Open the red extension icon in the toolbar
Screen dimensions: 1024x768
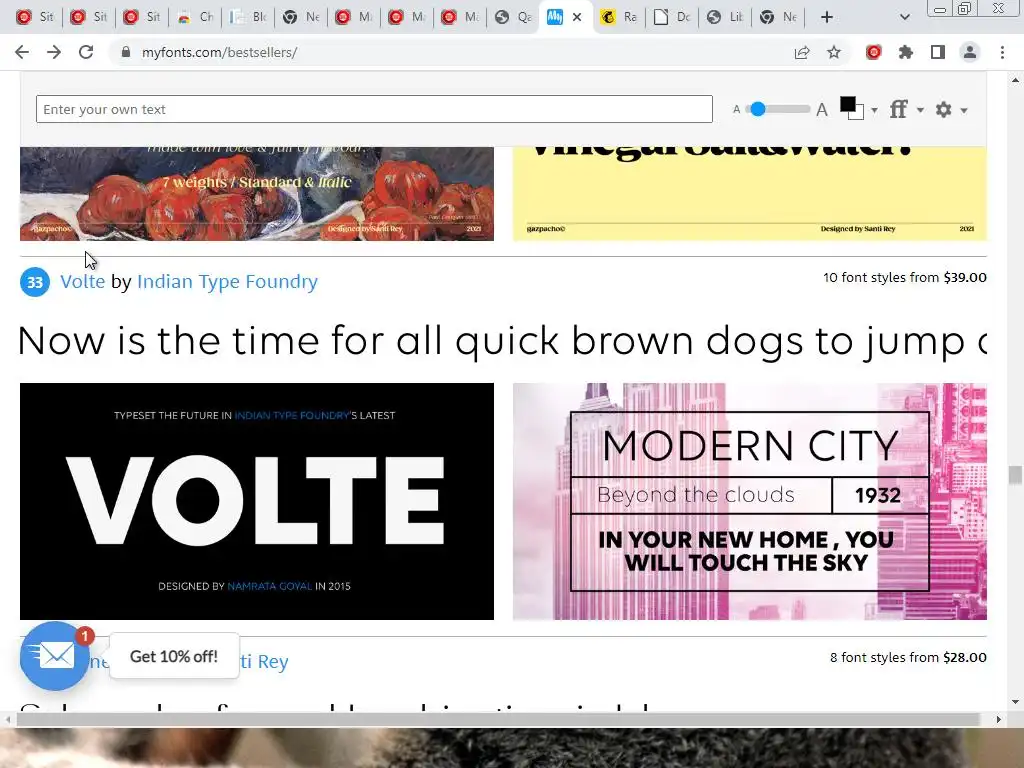coord(874,52)
